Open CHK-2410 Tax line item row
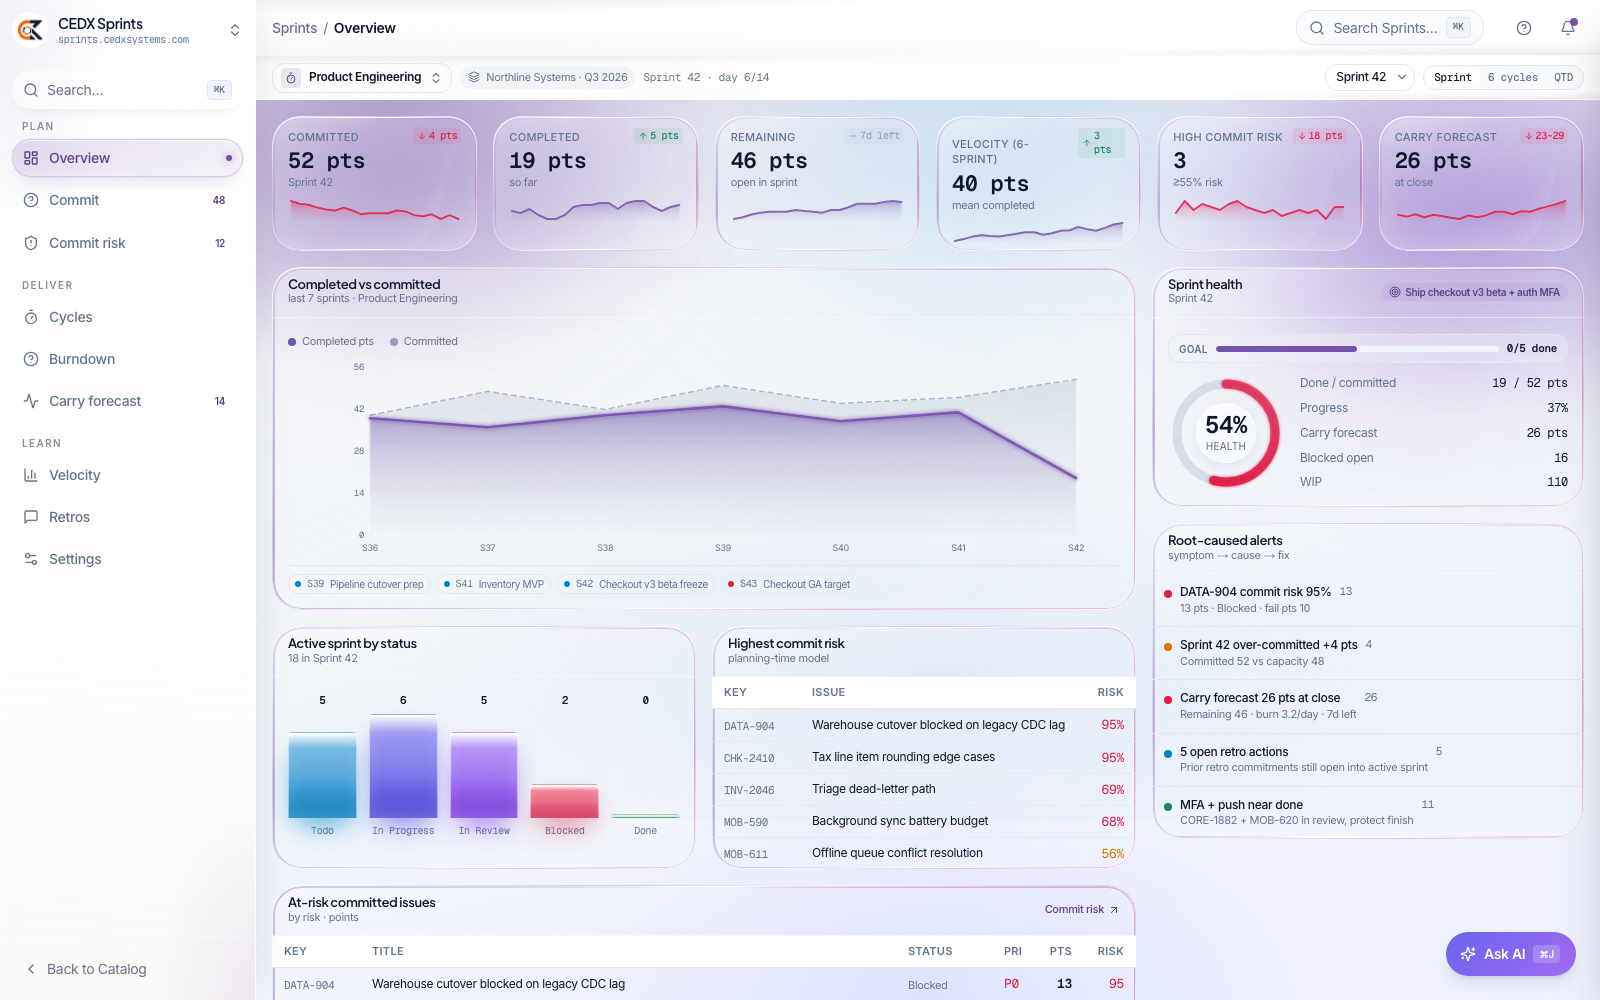Image resolution: width=1600 pixels, height=1000 pixels. pyautogui.click(x=924, y=757)
